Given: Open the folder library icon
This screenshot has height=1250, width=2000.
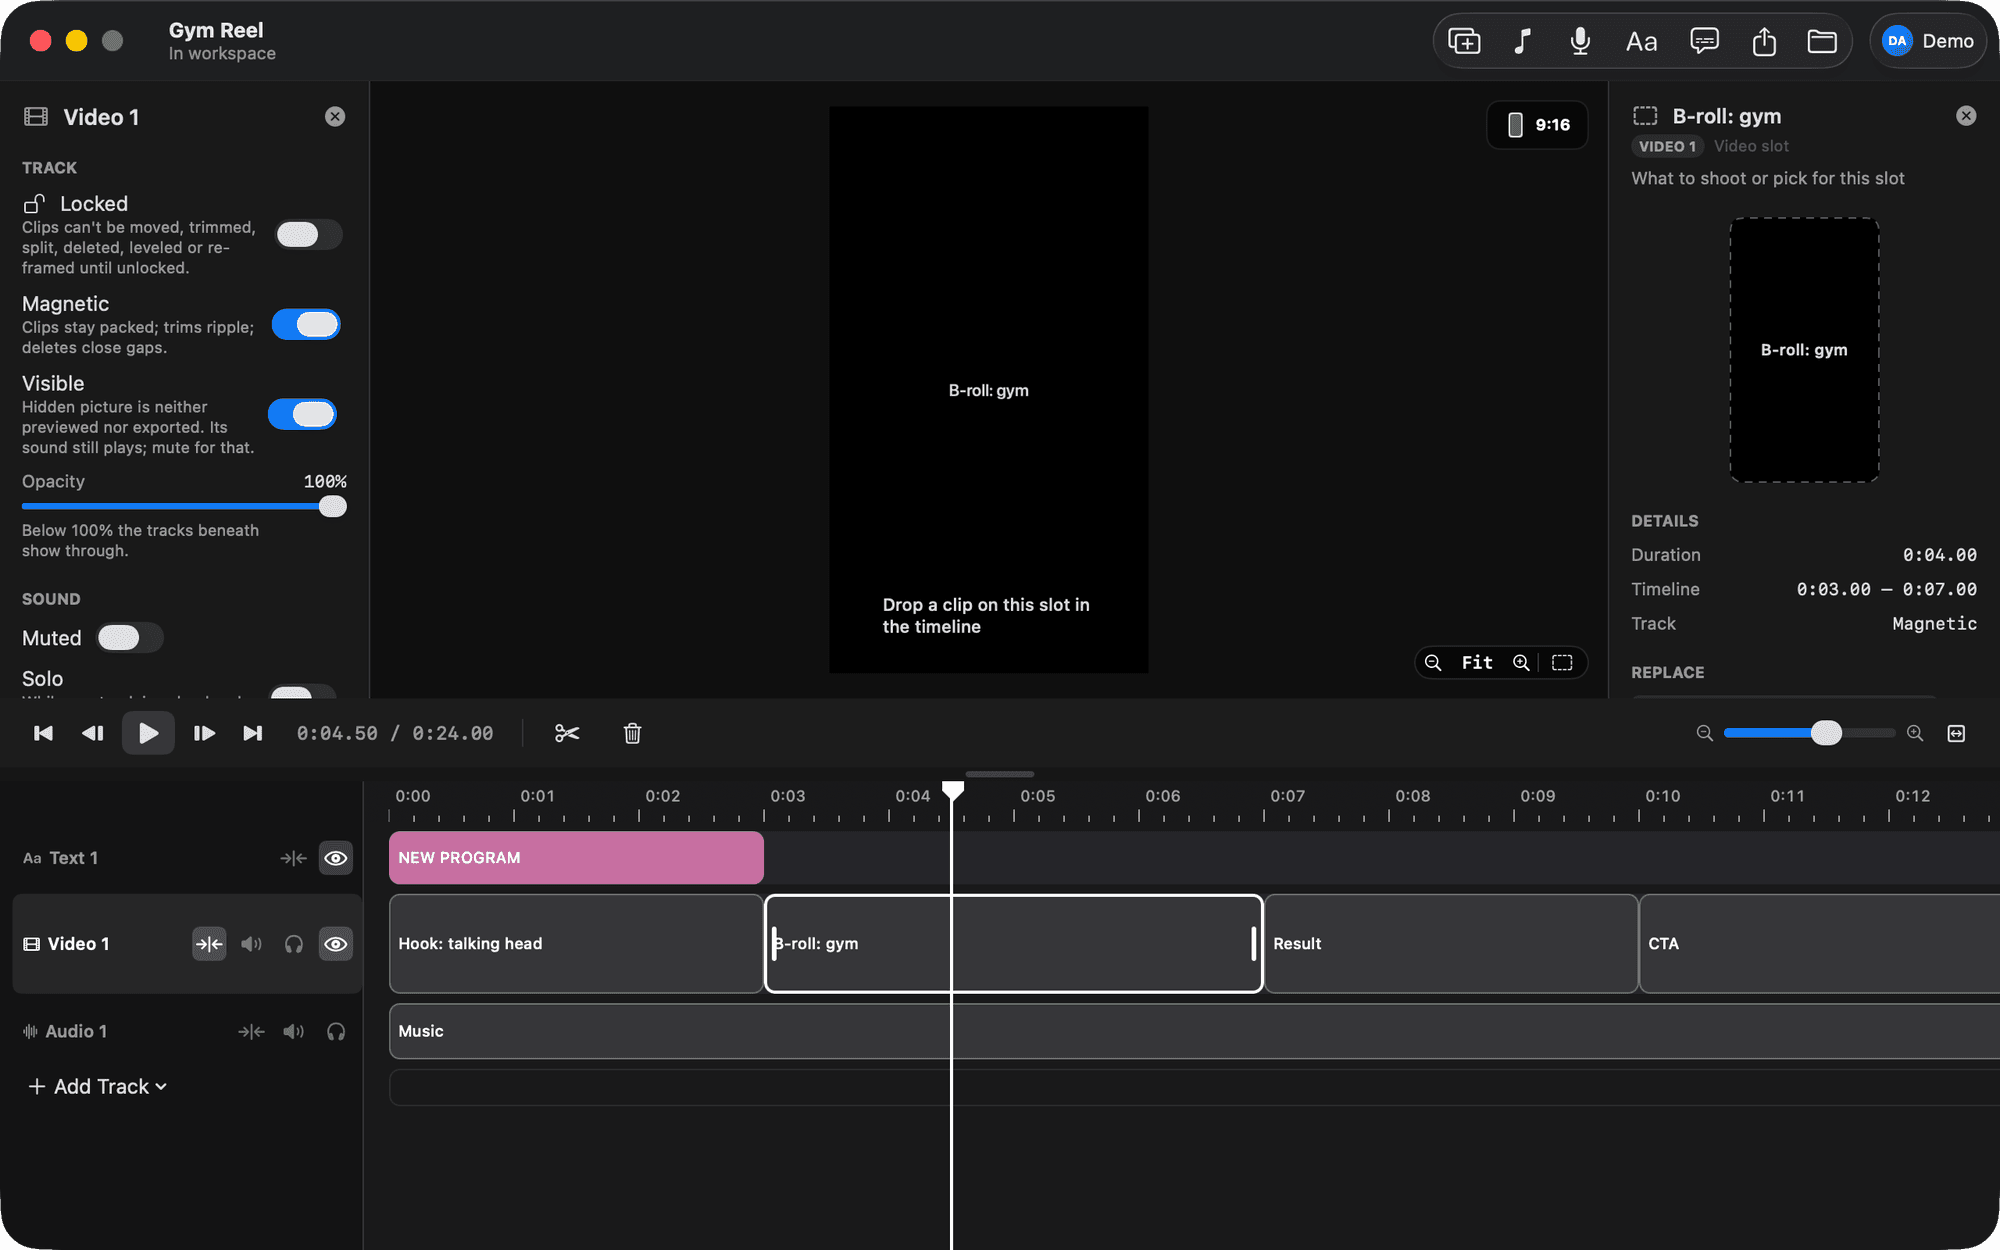Looking at the screenshot, I should [1822, 41].
